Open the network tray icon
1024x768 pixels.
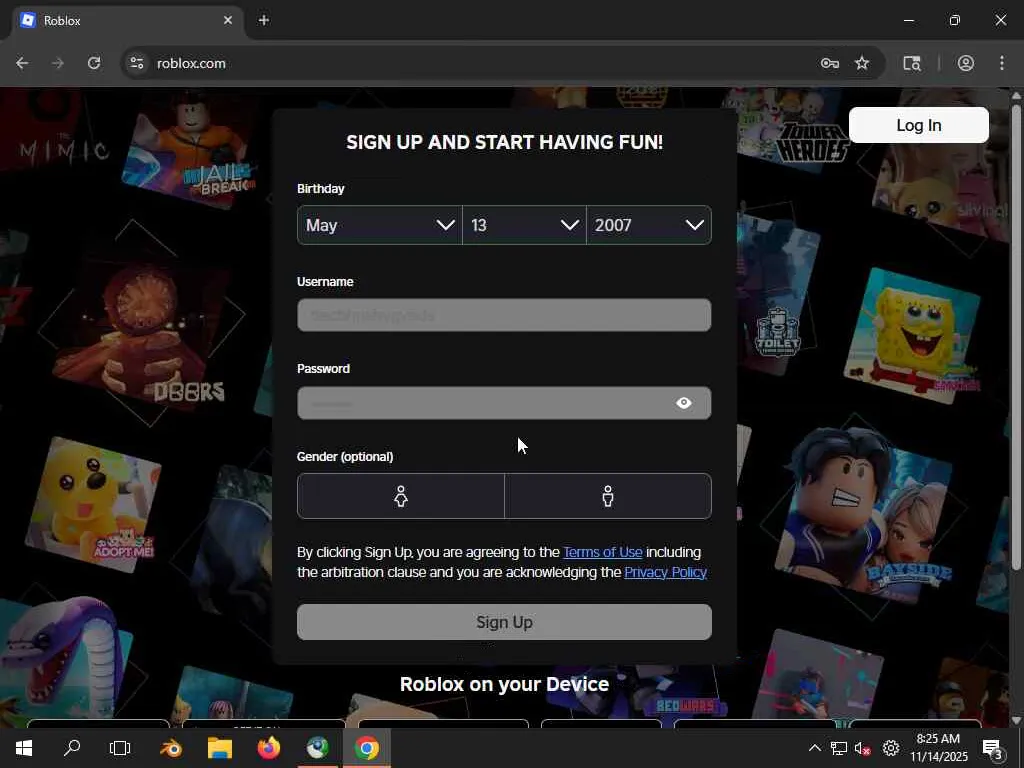(839, 748)
